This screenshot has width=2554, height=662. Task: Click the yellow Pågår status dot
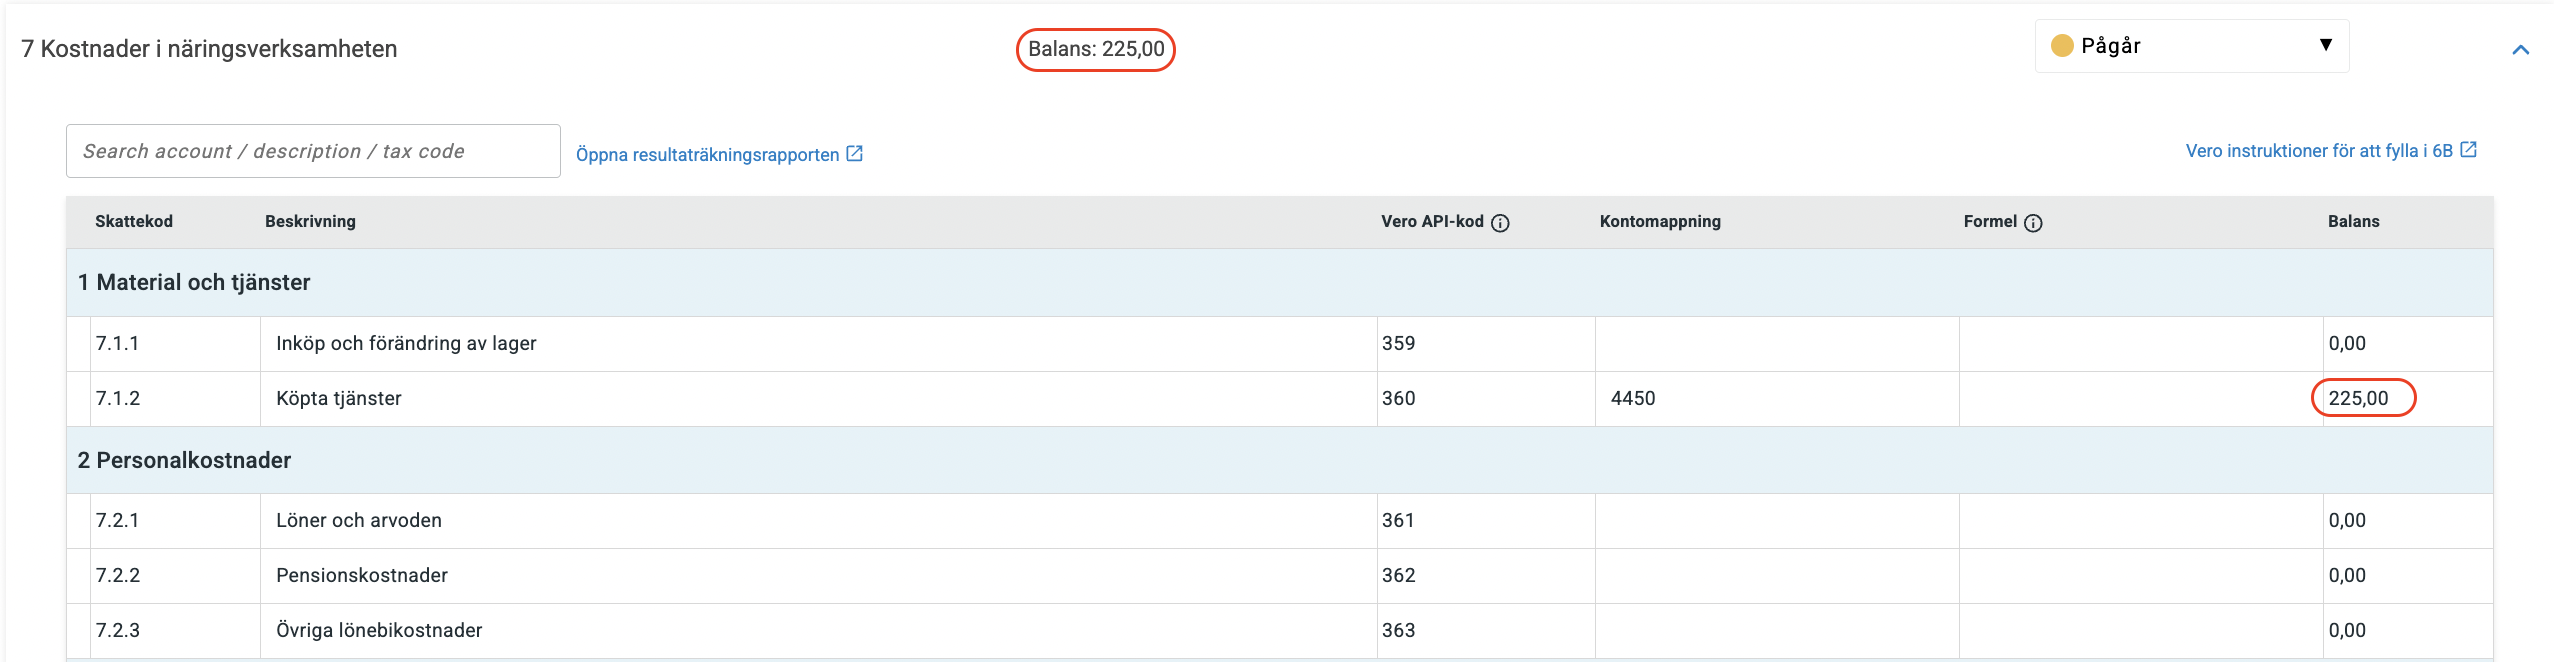pos(2061,46)
